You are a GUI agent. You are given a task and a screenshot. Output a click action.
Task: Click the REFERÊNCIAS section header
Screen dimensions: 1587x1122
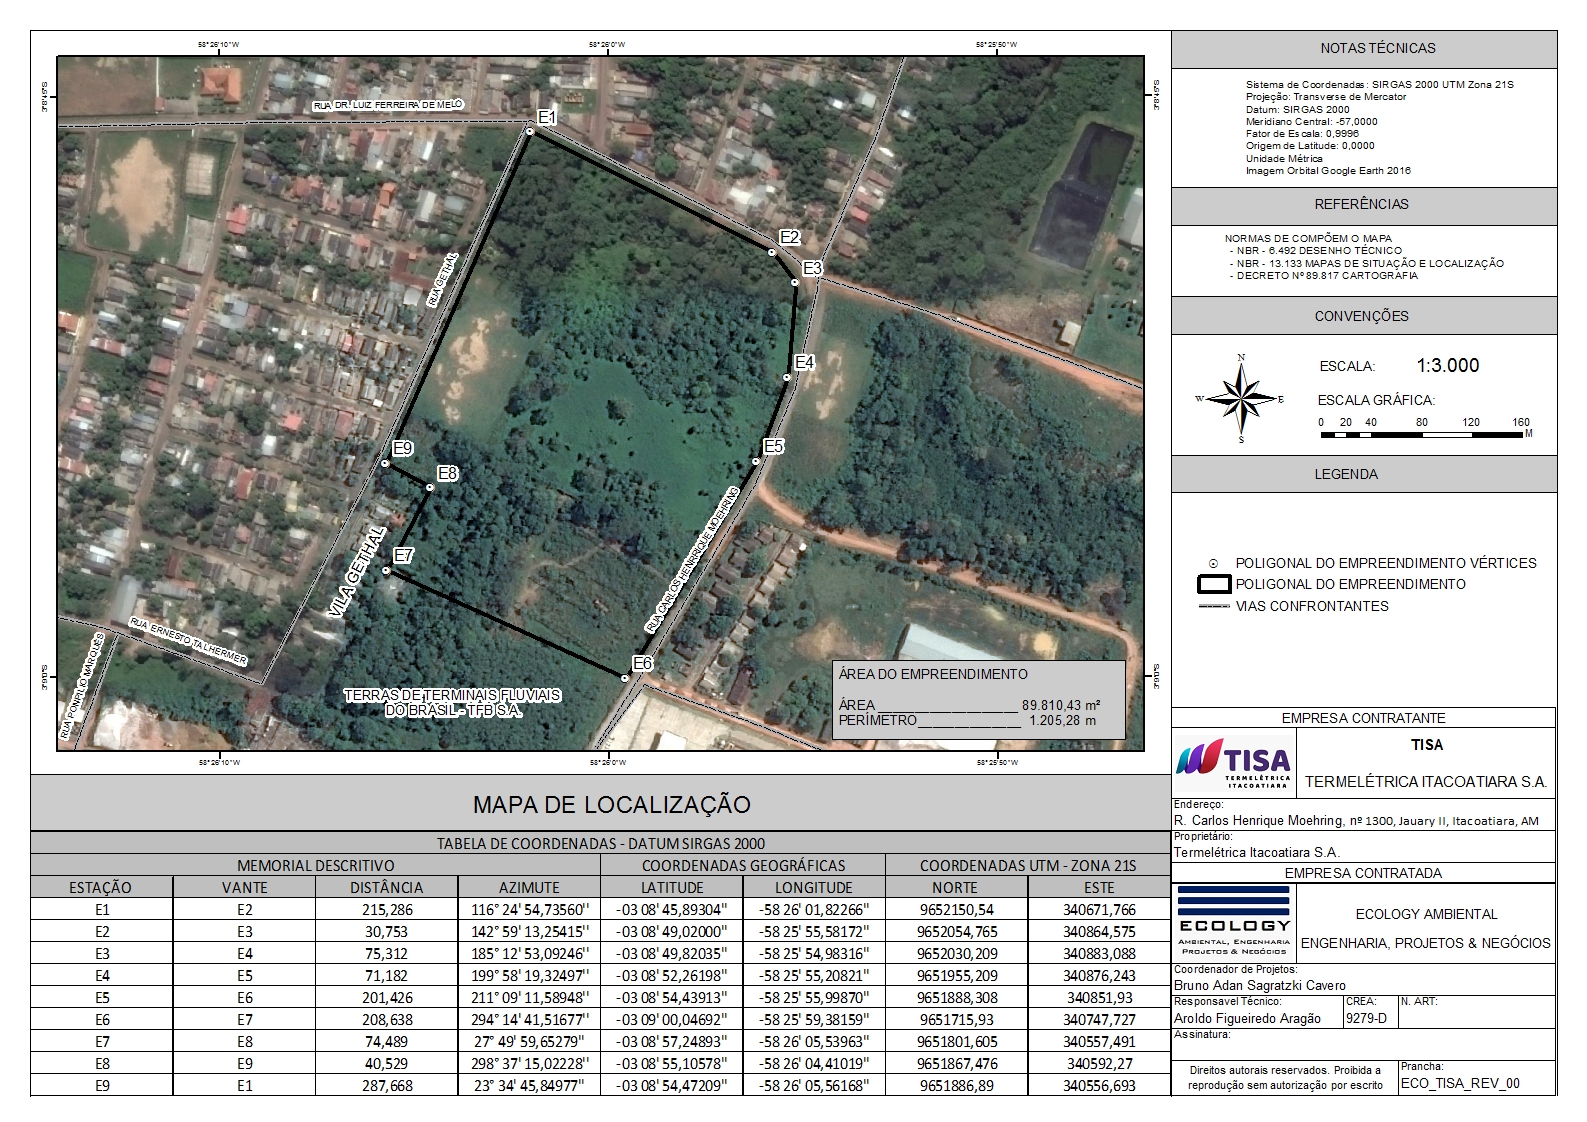pos(1362,204)
